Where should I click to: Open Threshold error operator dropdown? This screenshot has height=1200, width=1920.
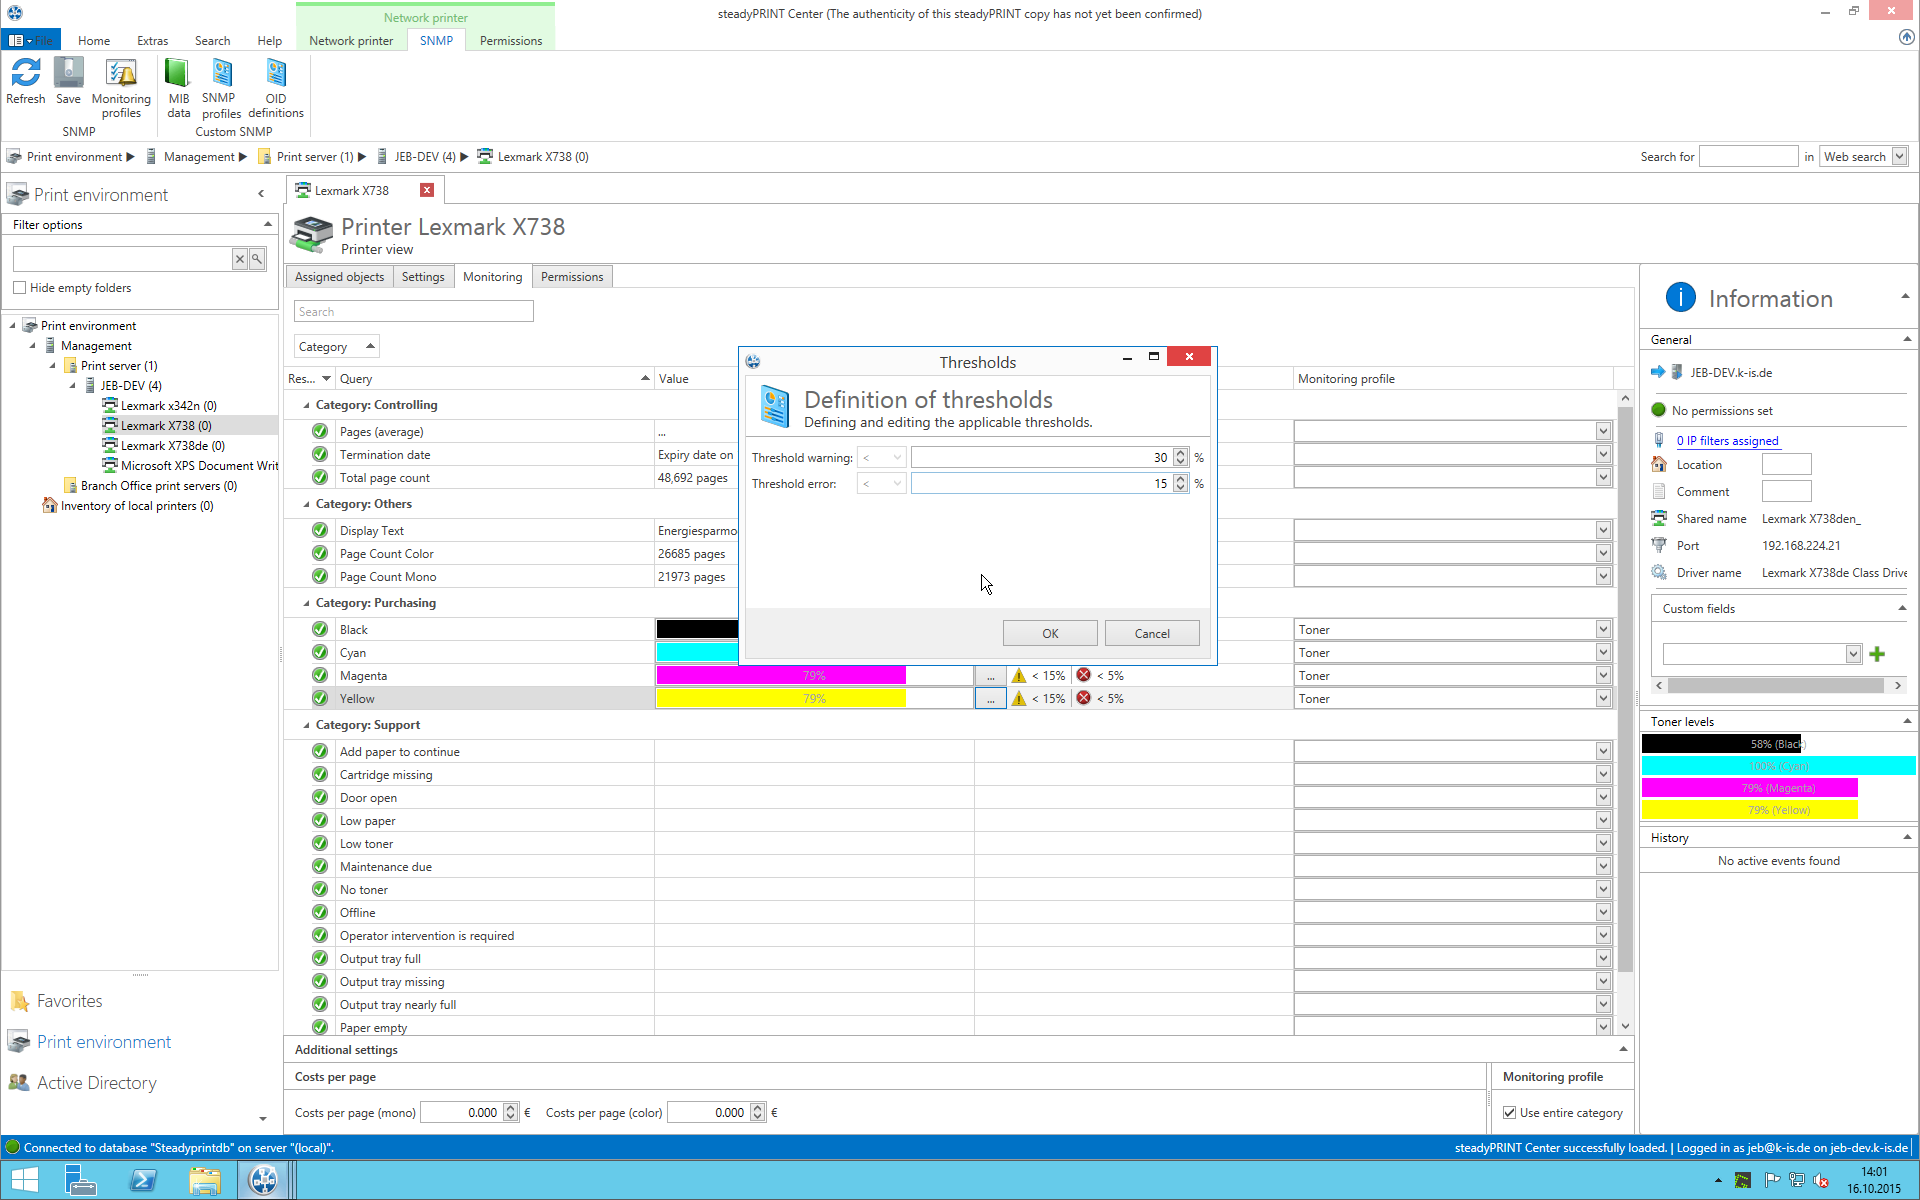tap(881, 484)
